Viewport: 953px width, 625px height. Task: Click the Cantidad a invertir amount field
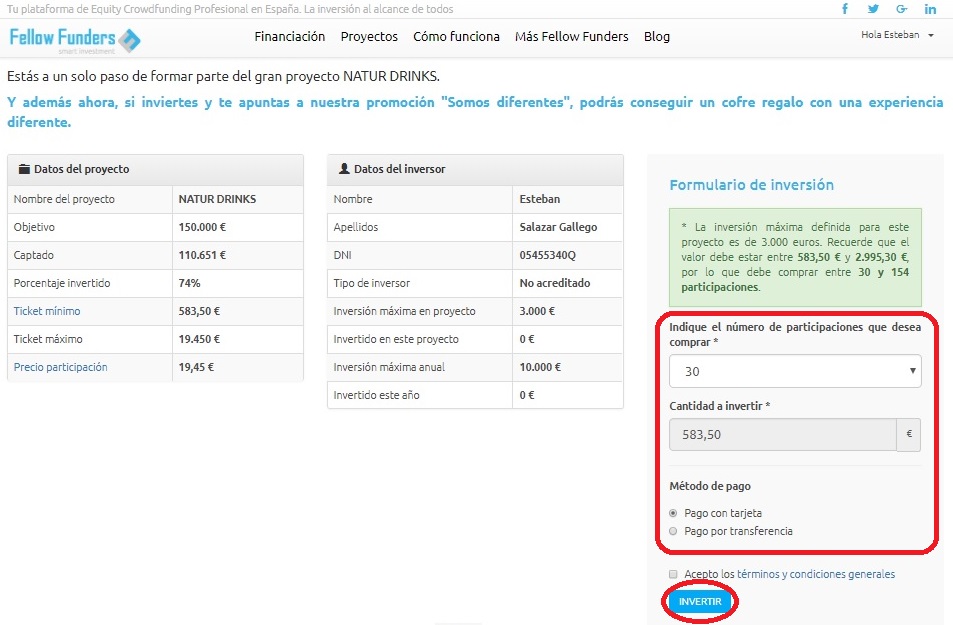[783, 435]
